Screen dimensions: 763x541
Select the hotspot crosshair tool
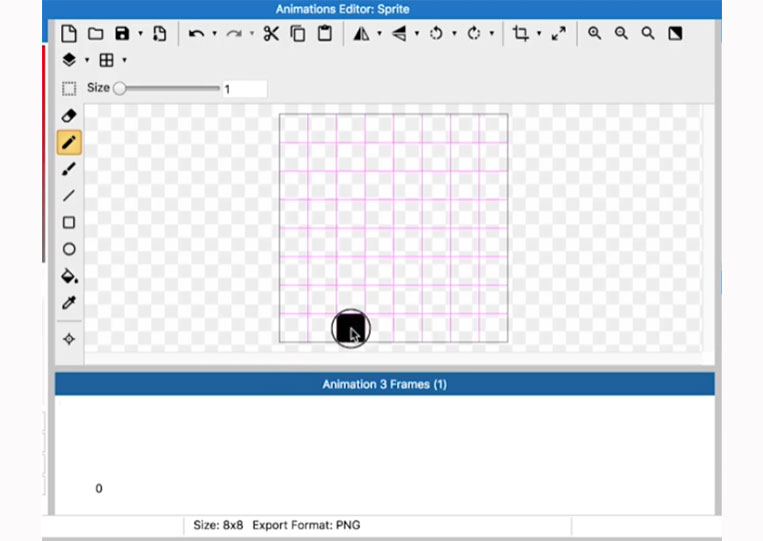point(69,339)
